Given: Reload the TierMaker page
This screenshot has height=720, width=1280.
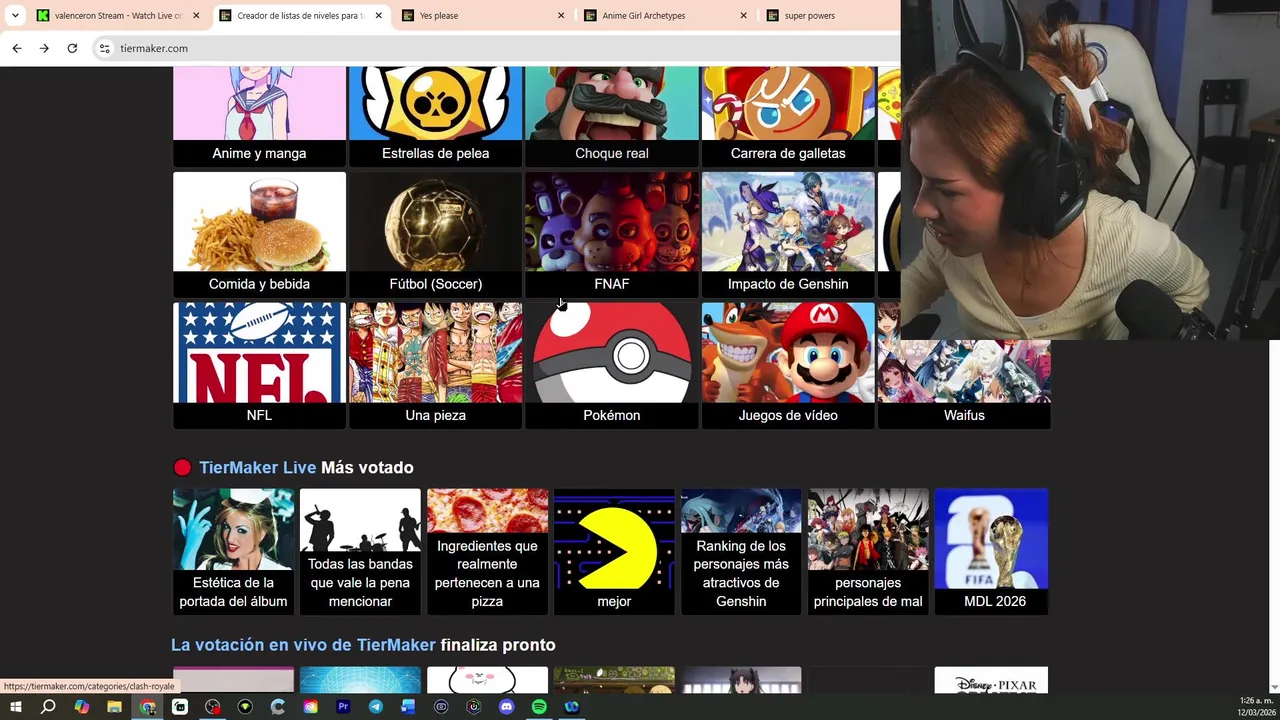Looking at the screenshot, I should [x=72, y=48].
